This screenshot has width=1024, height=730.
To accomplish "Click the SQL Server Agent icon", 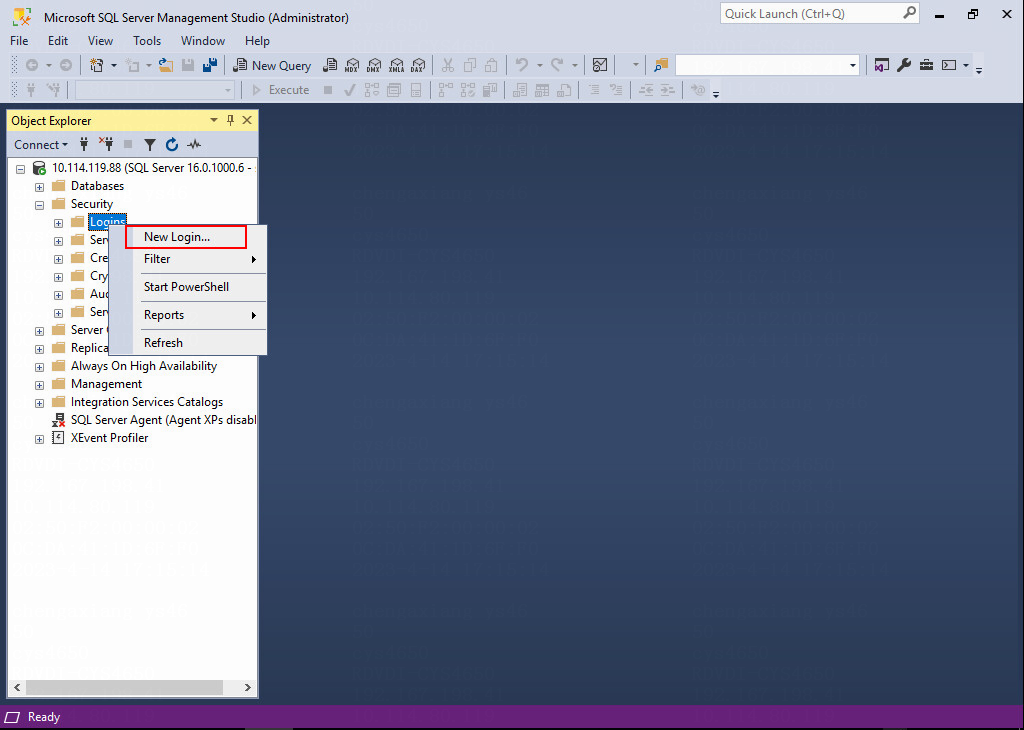I will pos(58,420).
